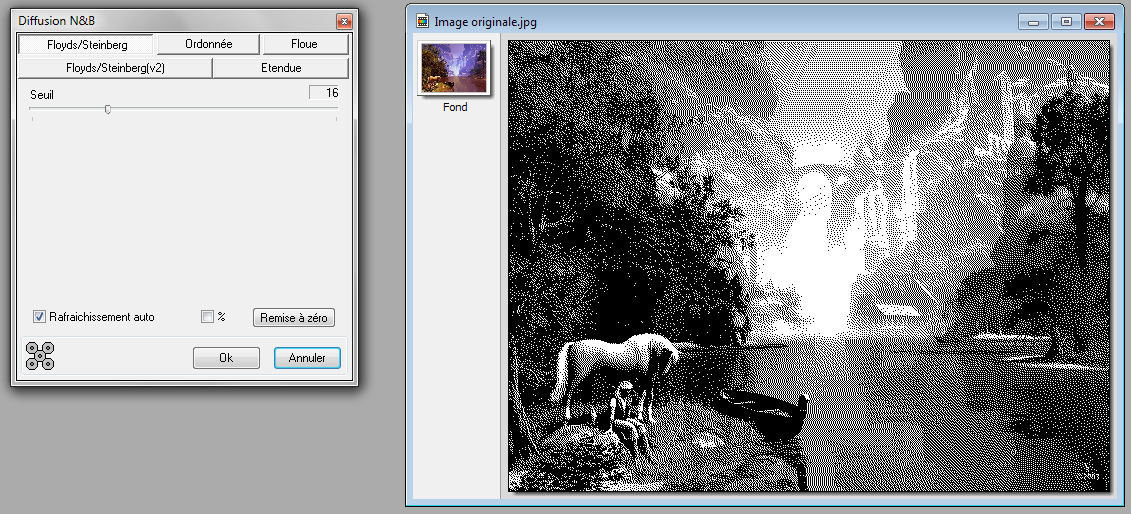Switch to the Floyds/Steinberg(v2) tab
The image size is (1131, 514).
click(x=115, y=68)
